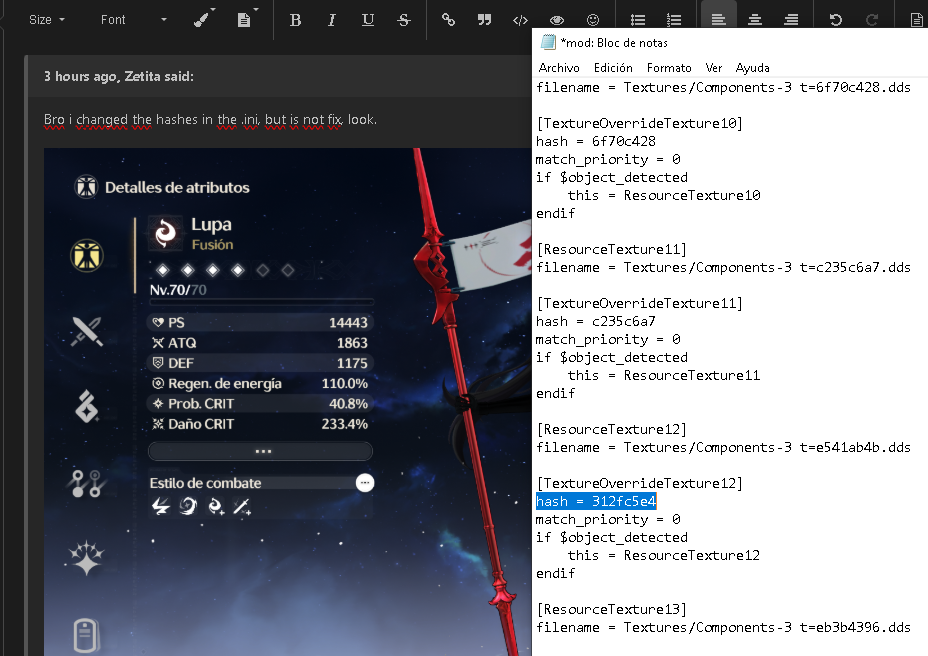The image size is (928, 656).
Task: Click the quoted post text 'Bro i changed the hashes'
Action: point(210,120)
